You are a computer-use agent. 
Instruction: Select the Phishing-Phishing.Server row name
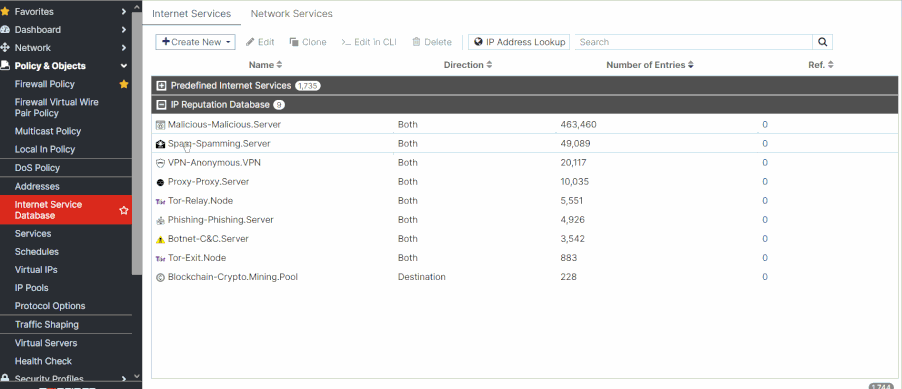221,220
